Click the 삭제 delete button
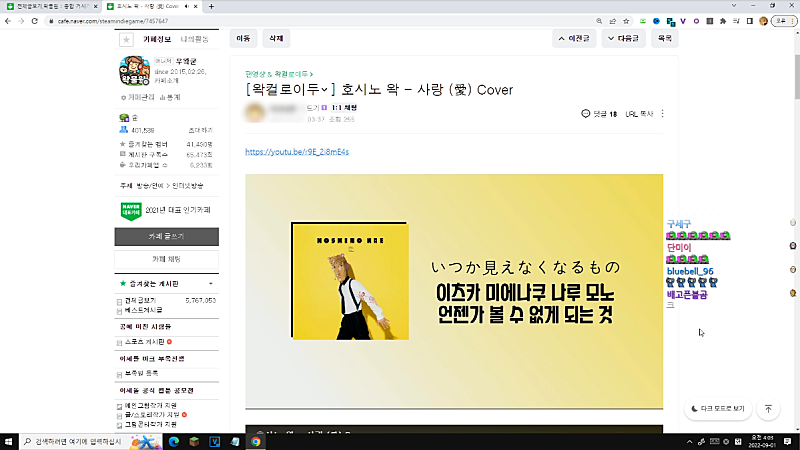 coord(276,38)
